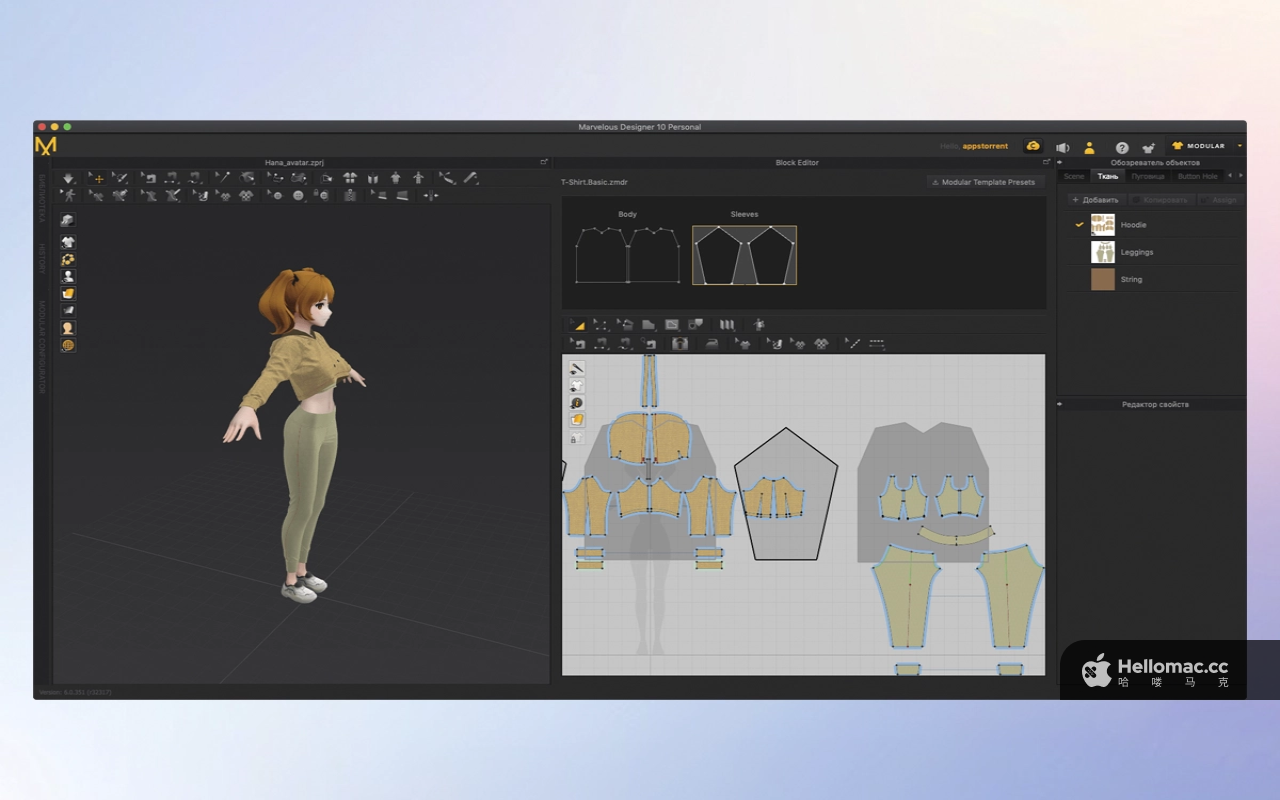The width and height of the screenshot is (1280, 800).
Task: Select the Edit Sewing tool in 2D toolbar
Action: [x=579, y=343]
